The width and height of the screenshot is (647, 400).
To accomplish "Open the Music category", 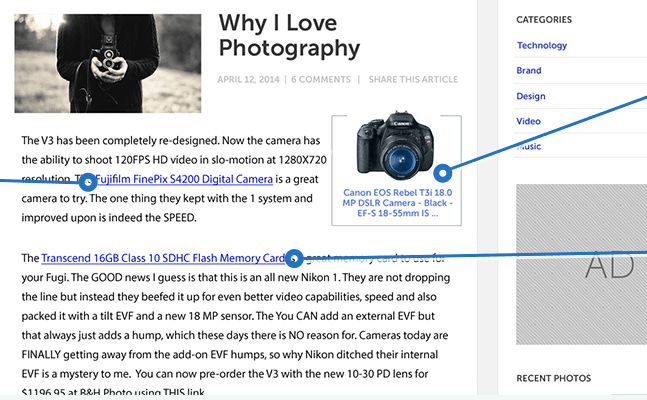I will pyautogui.click(x=529, y=147).
